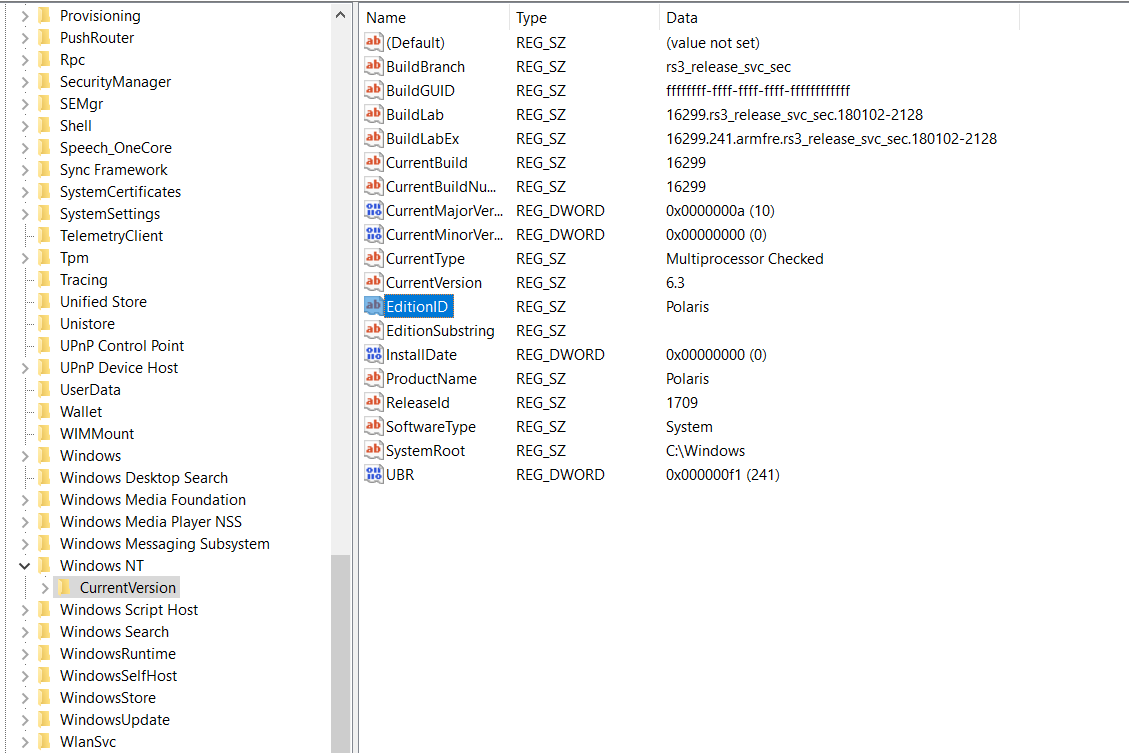Image resolution: width=1129 pixels, height=753 pixels.
Task: Click the string icon beside BuildBranch
Action: pyautogui.click(x=372, y=66)
